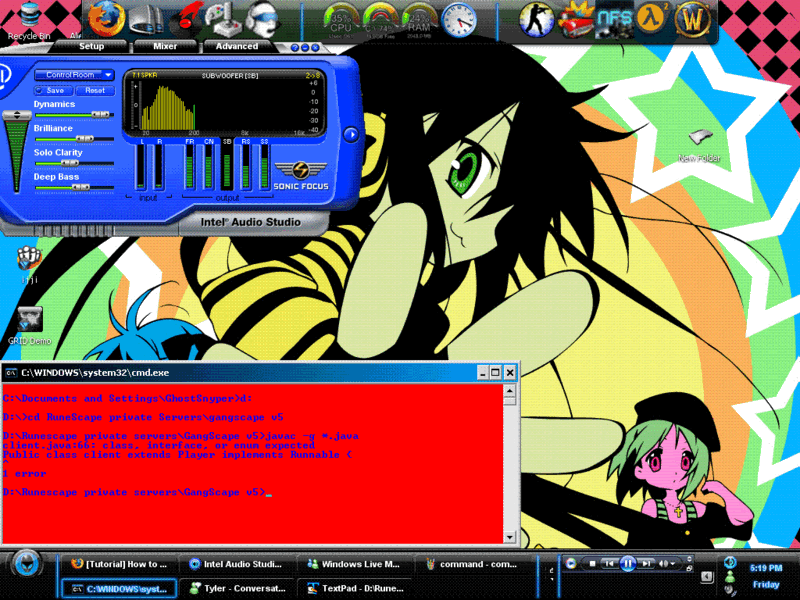The width and height of the screenshot is (800, 600).
Task: Pause playback in the taskbar media player
Action: pyautogui.click(x=627, y=564)
